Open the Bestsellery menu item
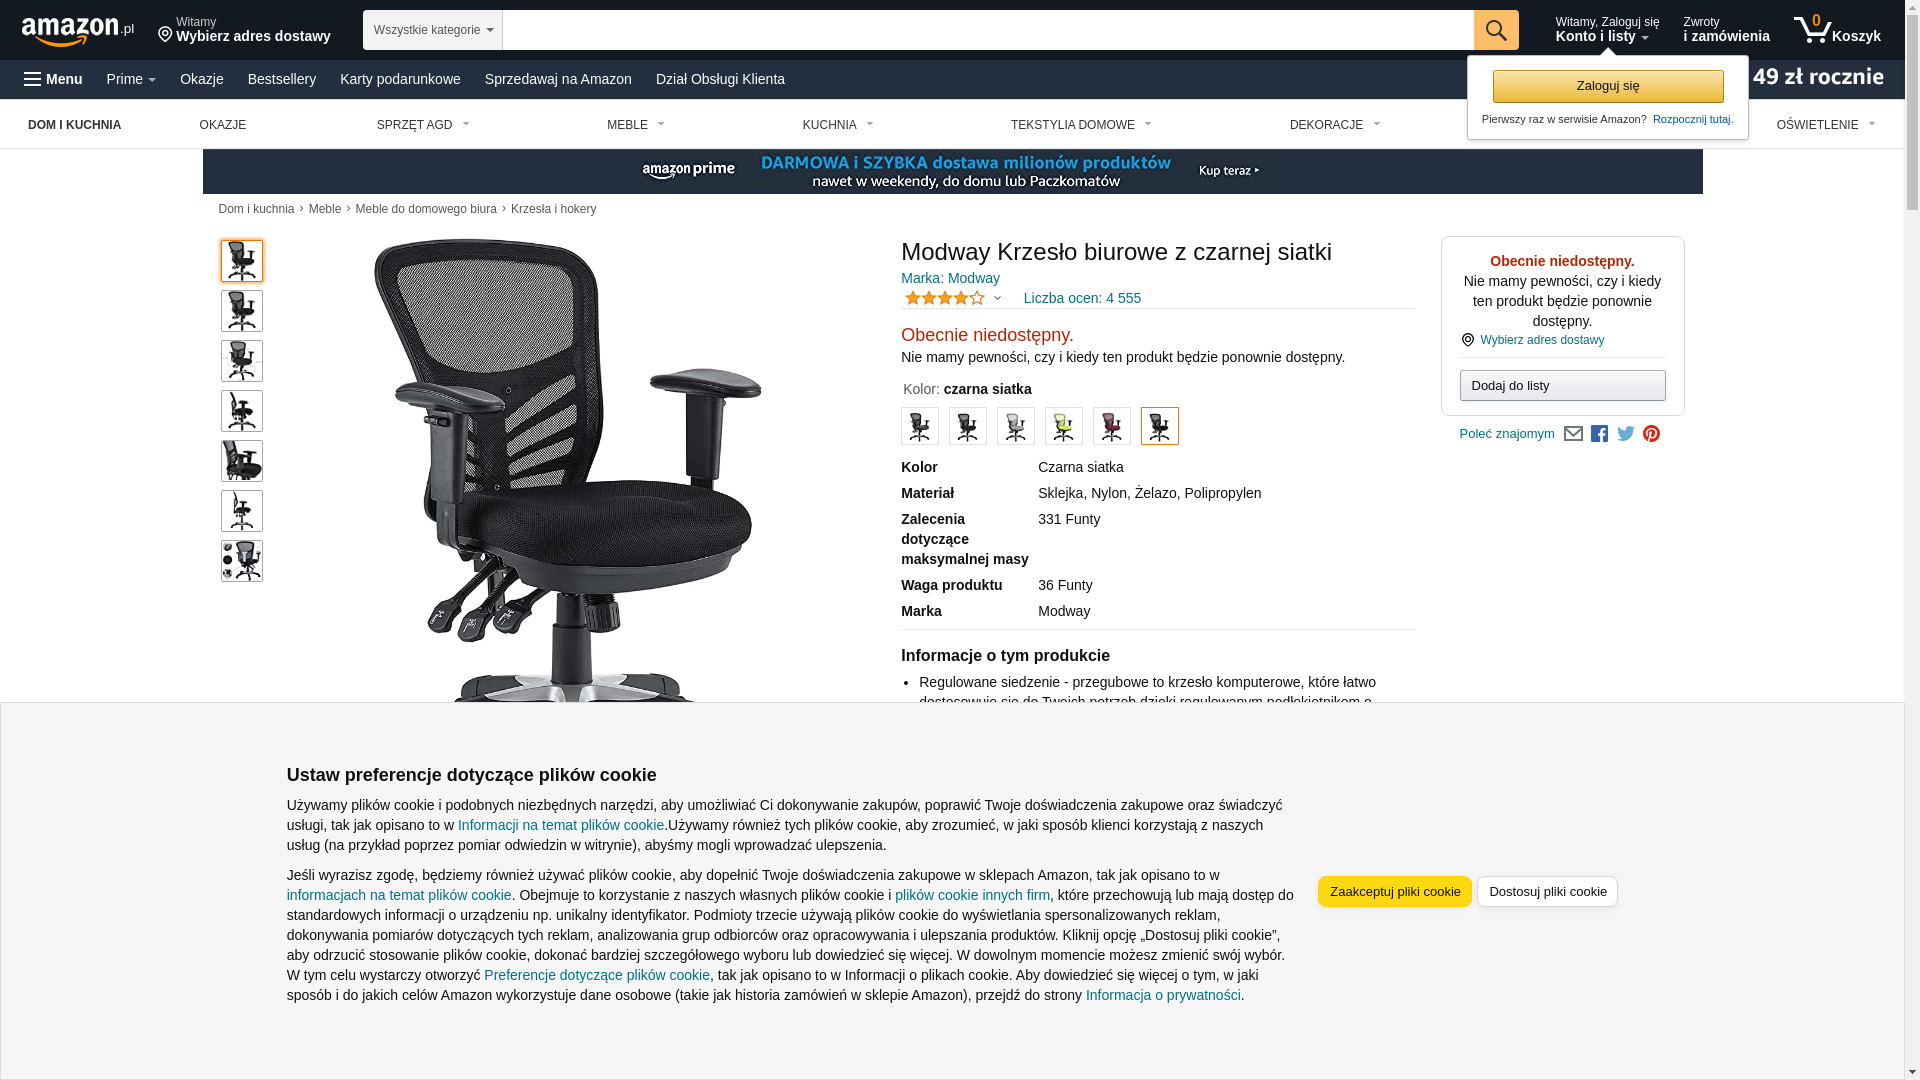Viewport: 1920px width, 1080px height. tap(282, 79)
